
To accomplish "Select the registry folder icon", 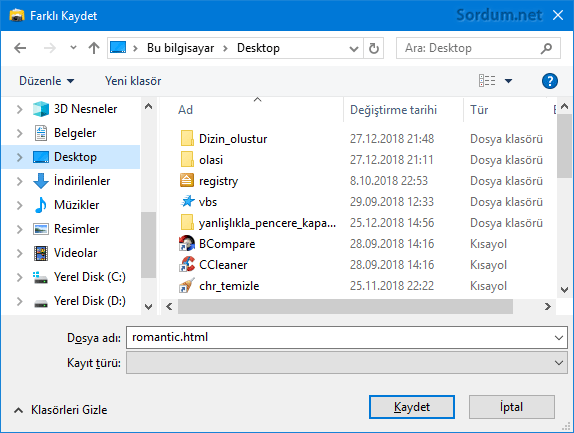I will point(187,180).
